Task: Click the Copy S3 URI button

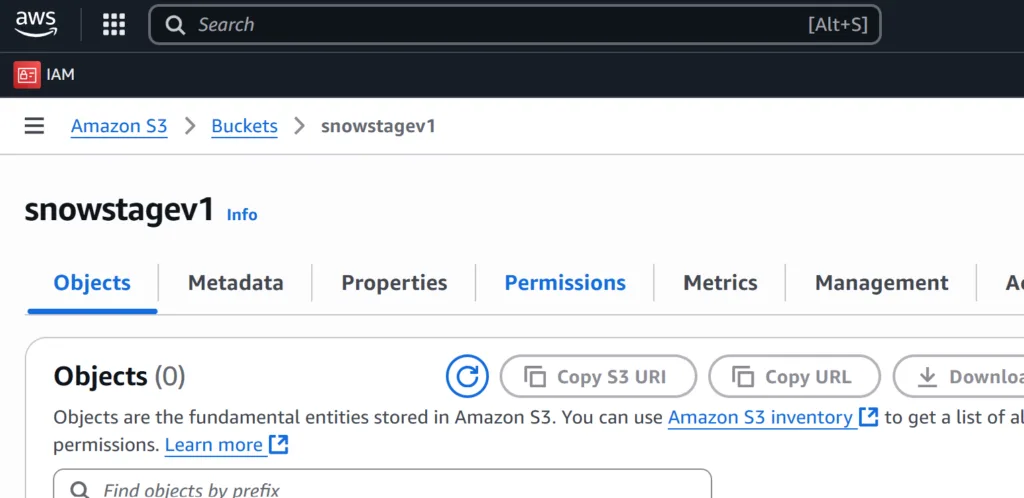Action: [x=598, y=377]
